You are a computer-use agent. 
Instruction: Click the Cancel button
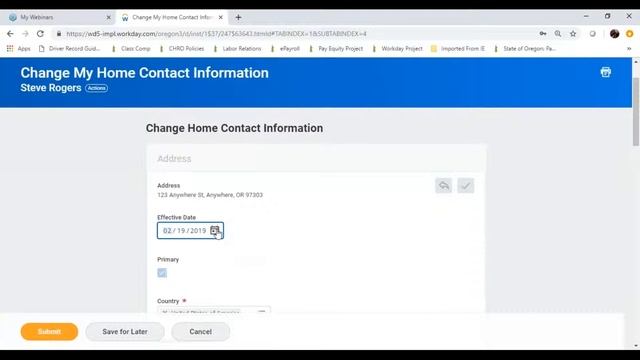pyautogui.click(x=200, y=331)
